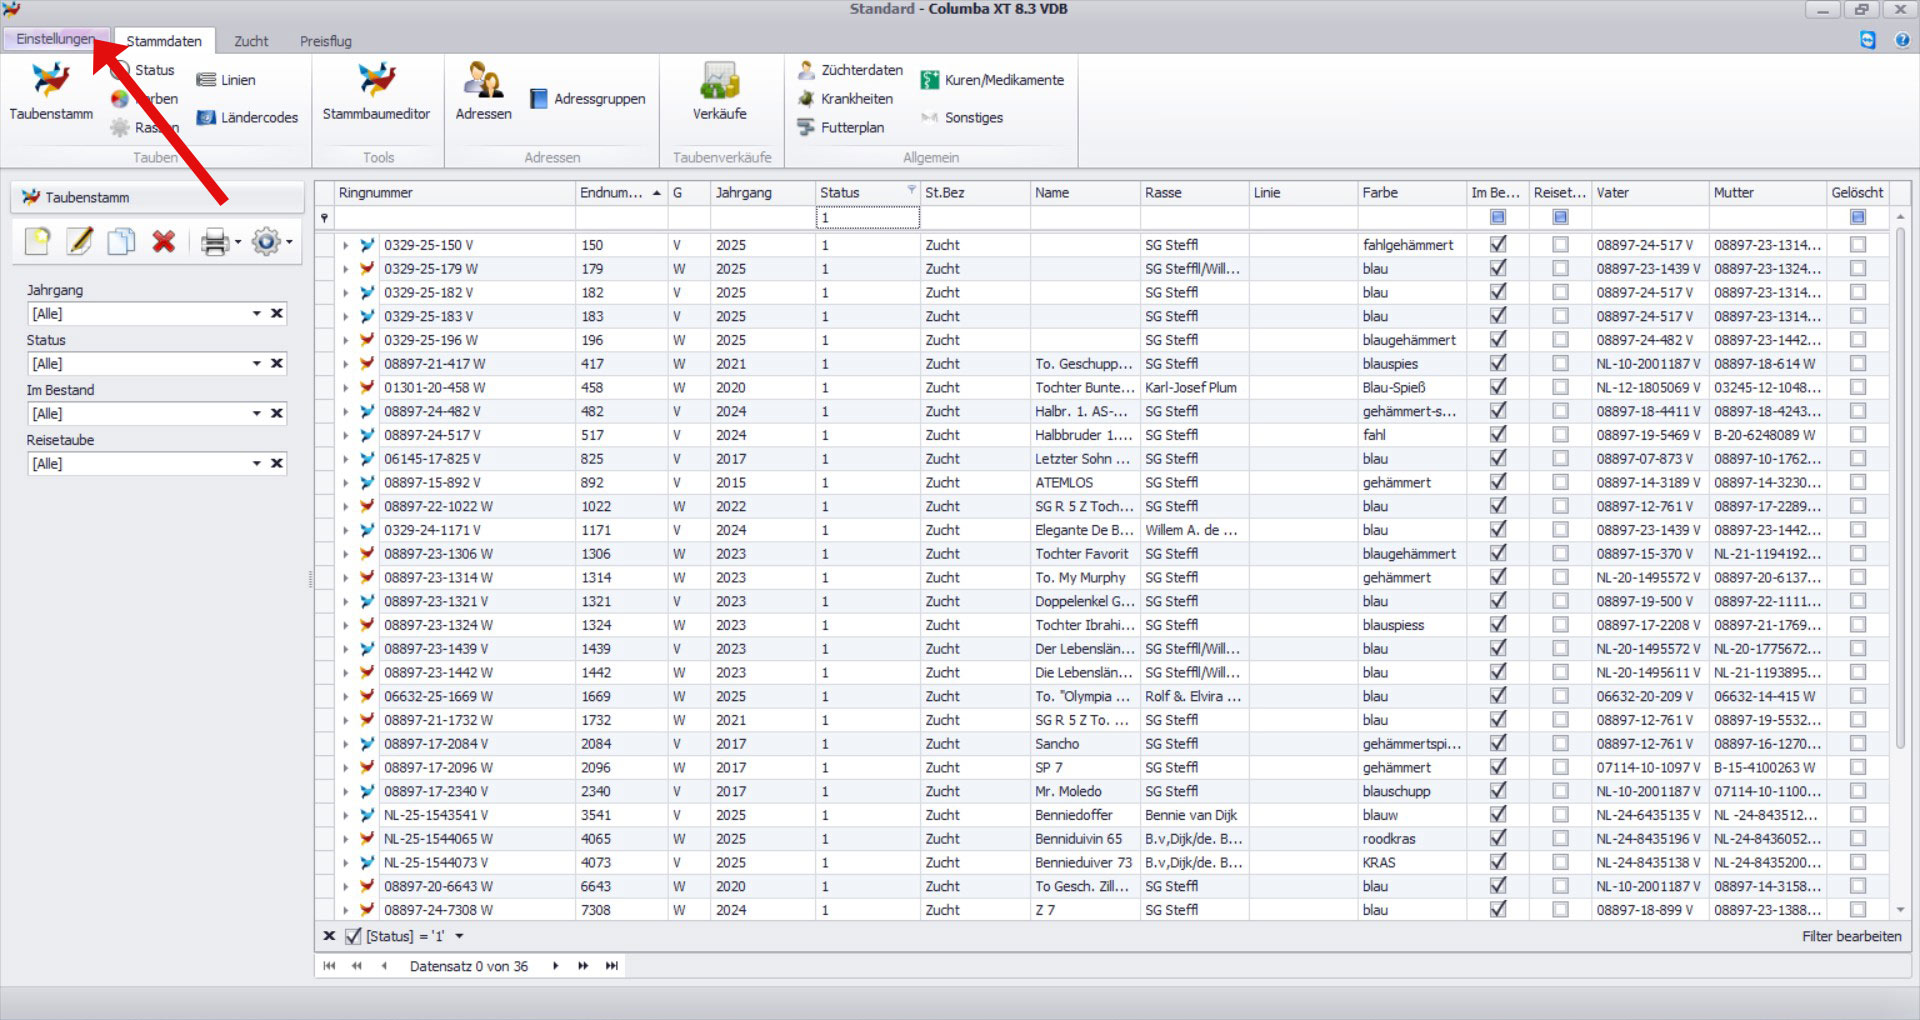Open the Jahrgang filter dropdown

click(256, 314)
